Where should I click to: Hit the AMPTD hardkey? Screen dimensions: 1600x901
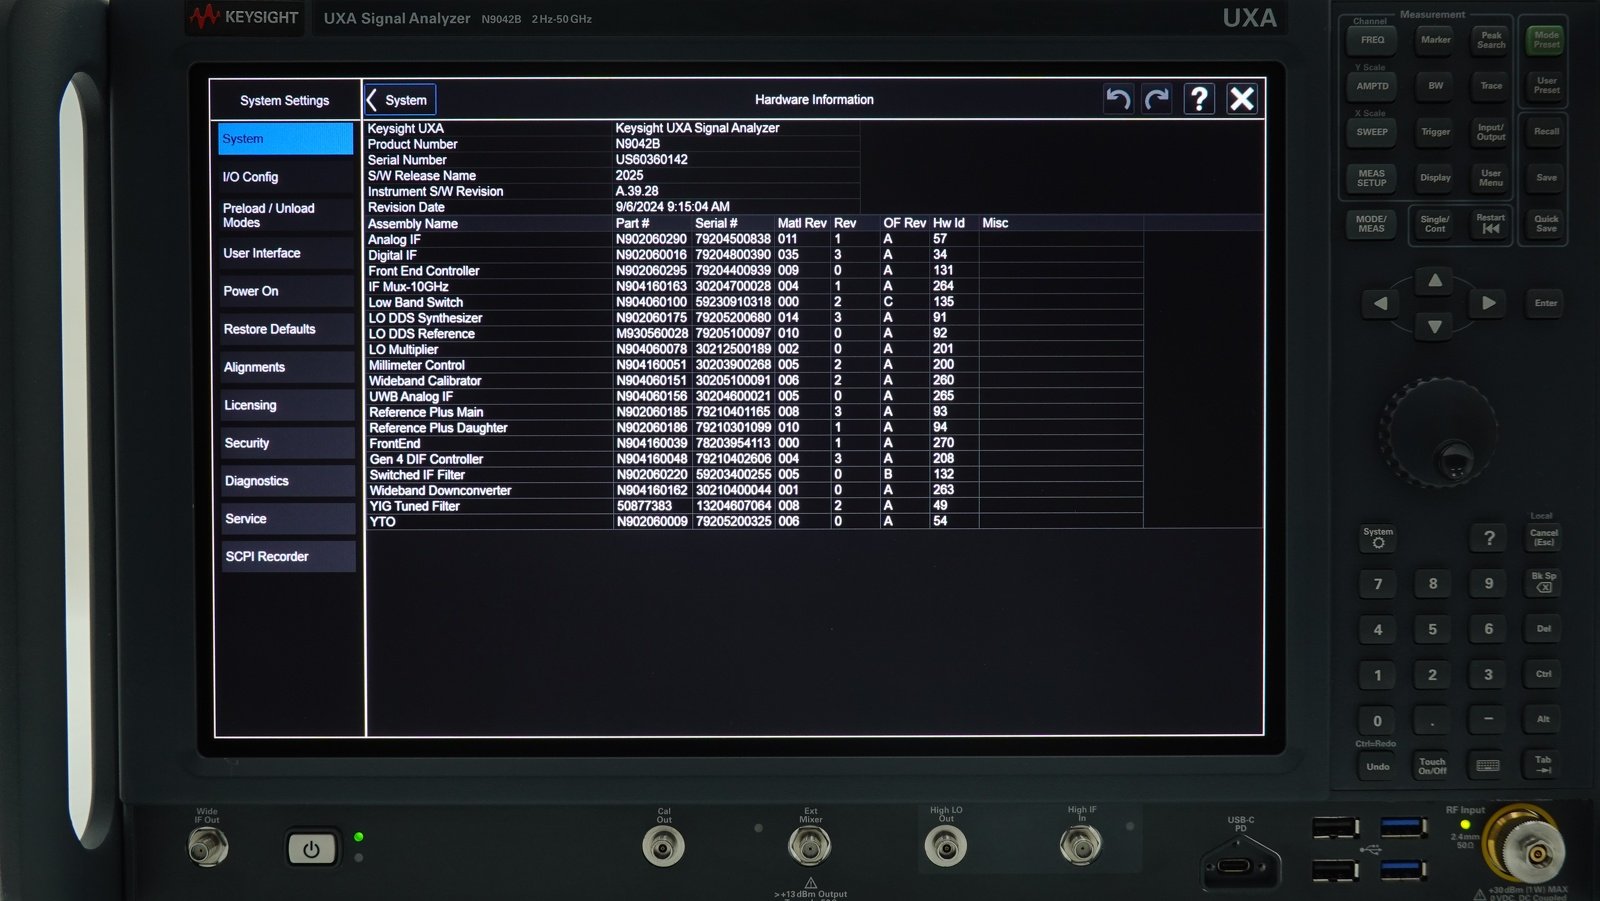pyautogui.click(x=1372, y=86)
